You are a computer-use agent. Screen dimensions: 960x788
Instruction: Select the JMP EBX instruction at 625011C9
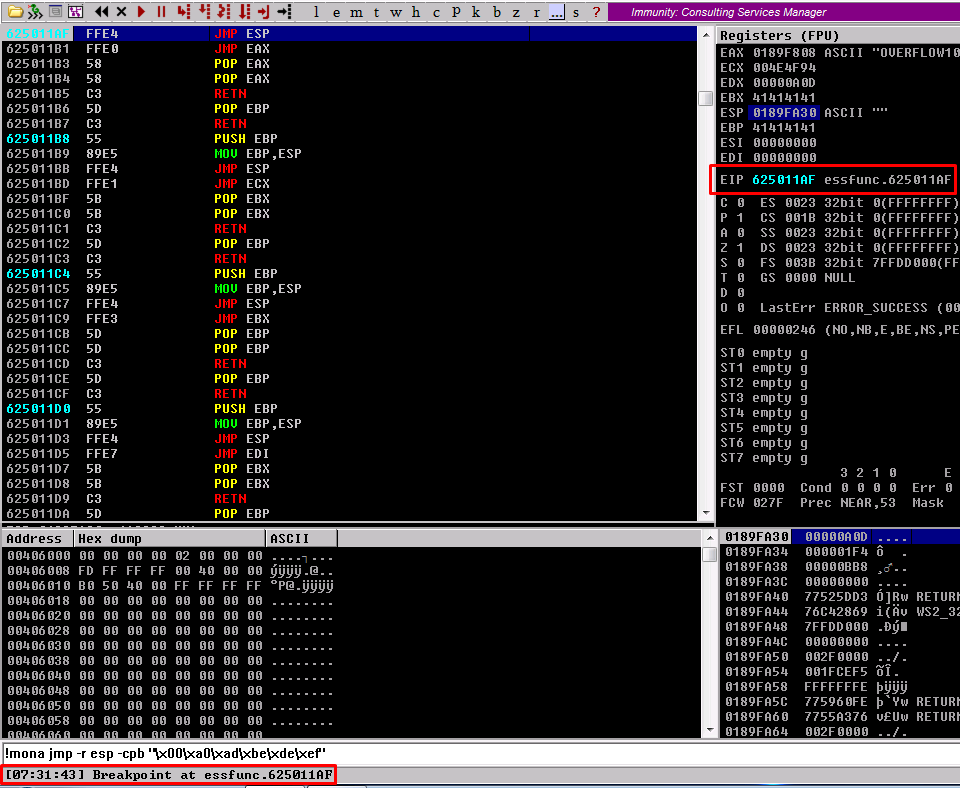[x=349, y=318]
